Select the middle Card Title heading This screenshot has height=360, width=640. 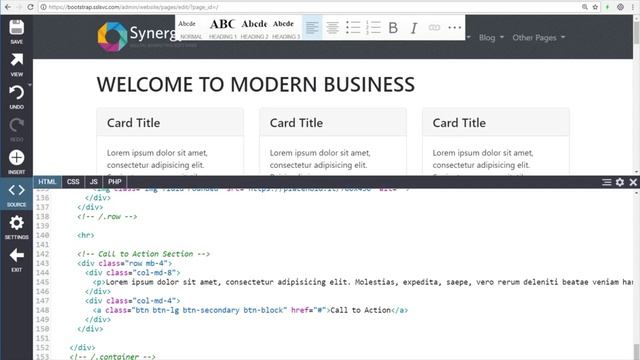point(296,123)
